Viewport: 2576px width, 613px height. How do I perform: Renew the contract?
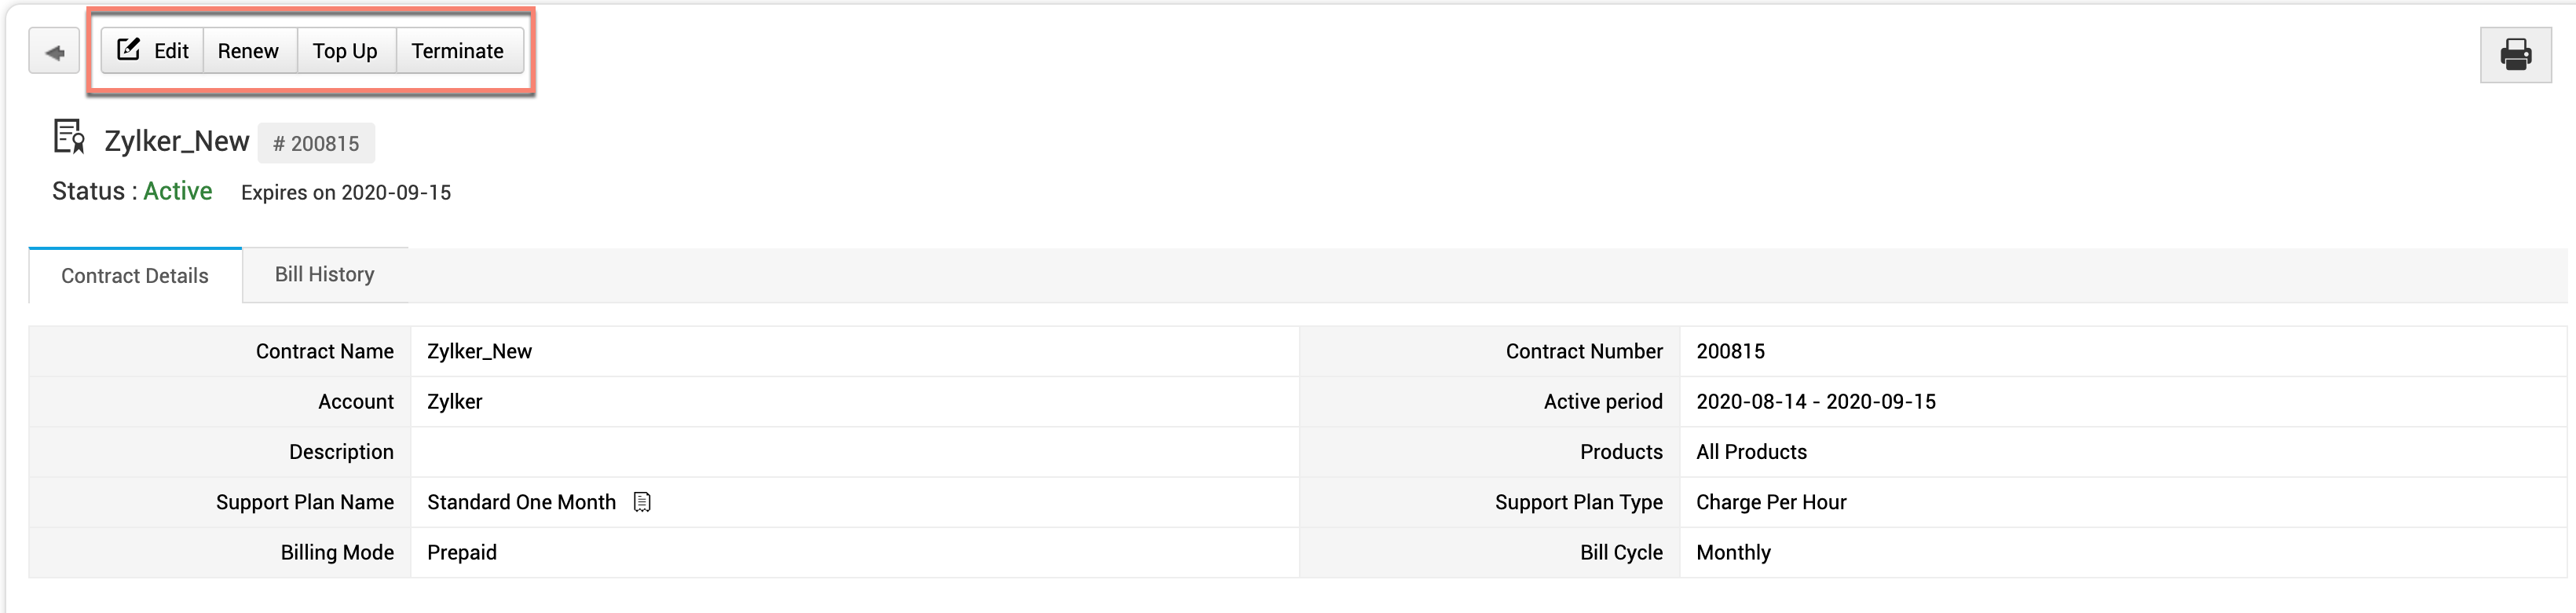tap(248, 51)
